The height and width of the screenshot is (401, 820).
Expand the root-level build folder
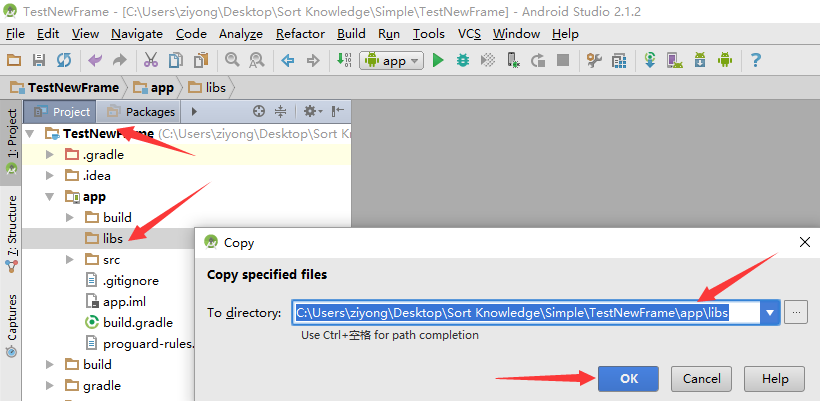(50, 364)
